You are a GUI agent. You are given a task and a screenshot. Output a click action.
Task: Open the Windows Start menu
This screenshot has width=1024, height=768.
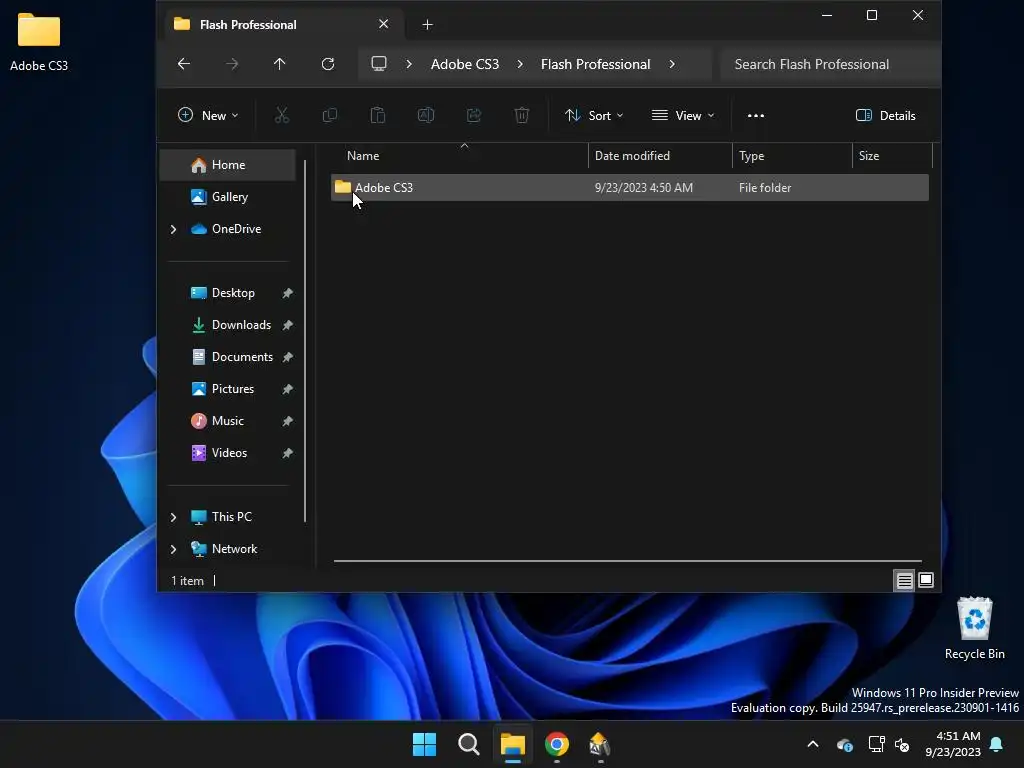pyautogui.click(x=424, y=744)
